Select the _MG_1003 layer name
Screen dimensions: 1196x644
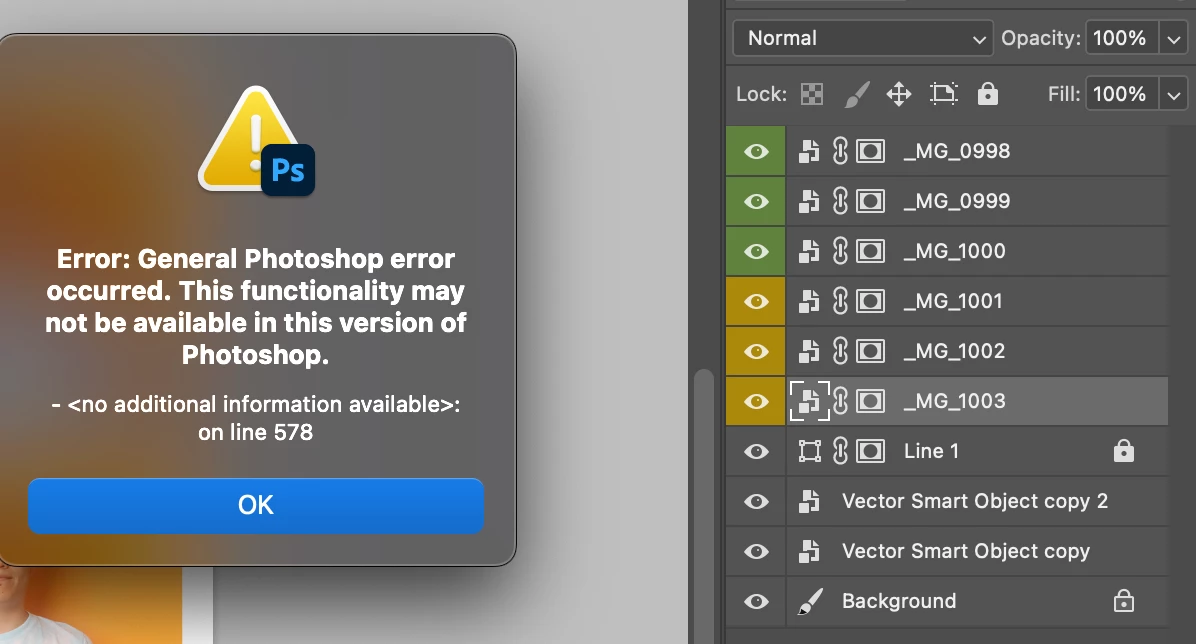954,401
